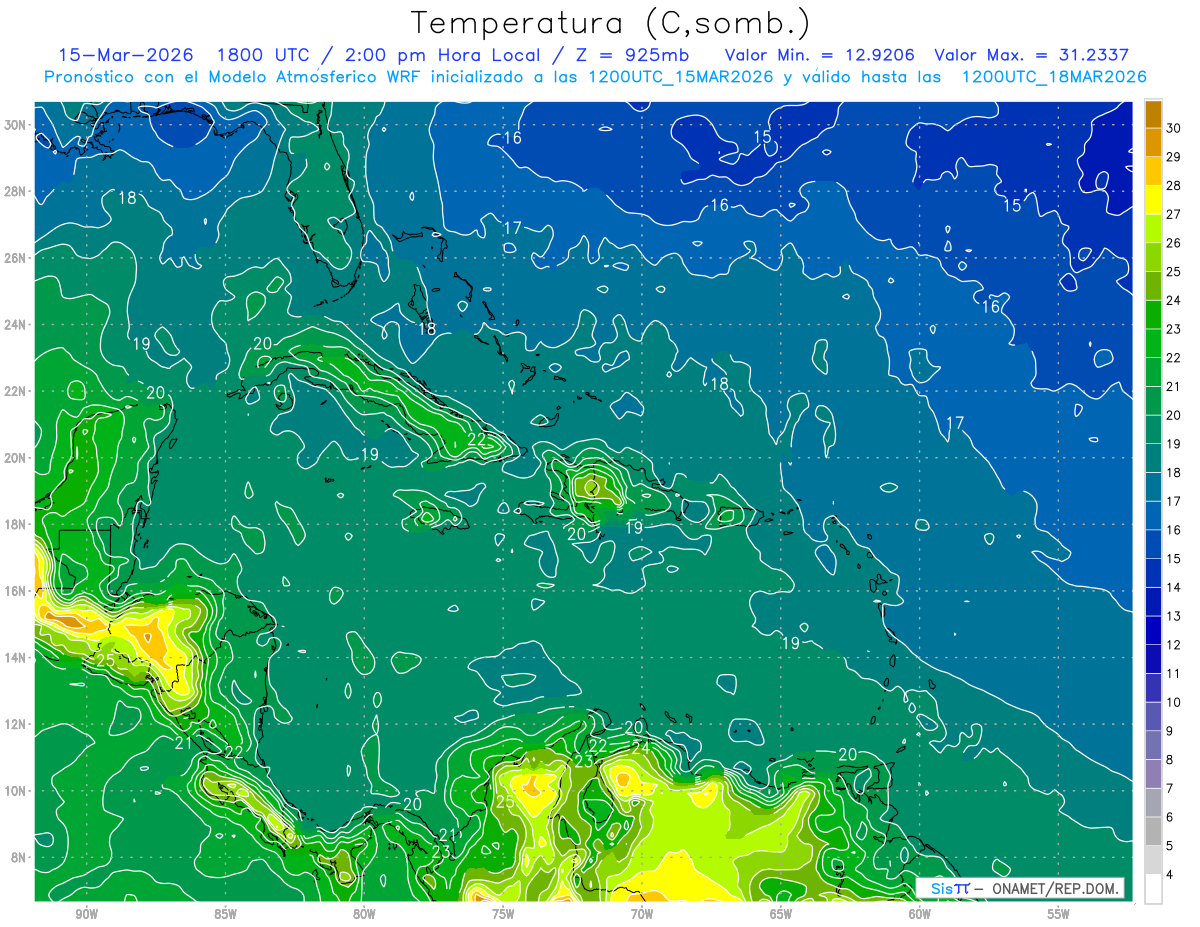Click the '75W' longitude axis label
The height and width of the screenshot is (927, 1200).
(503, 914)
